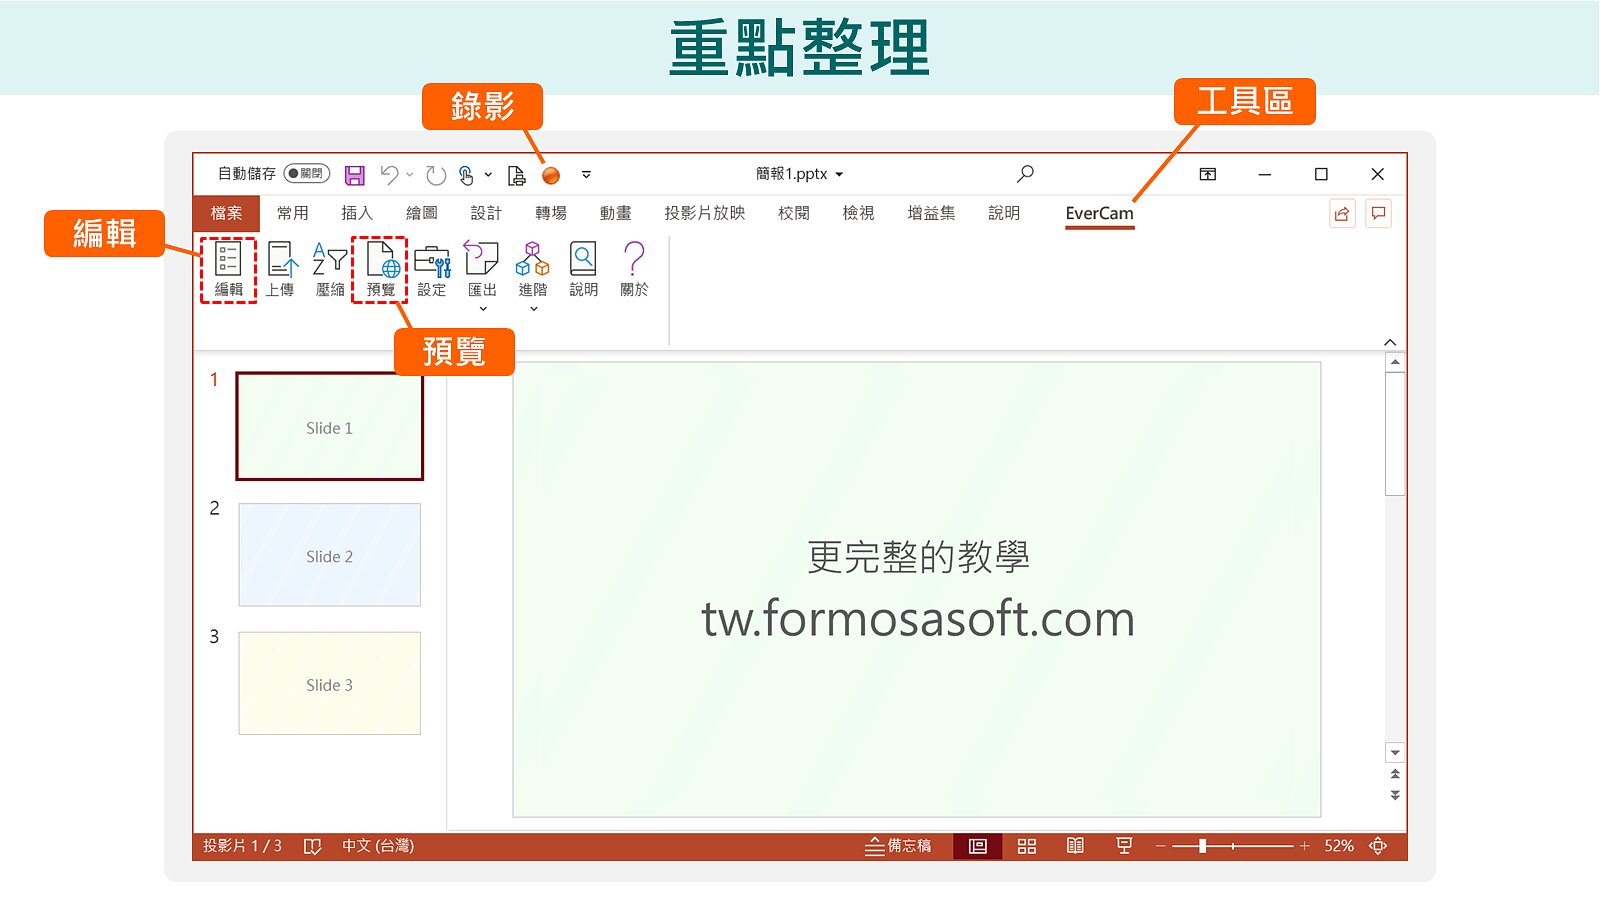Open the EverCam 編輯 edit tool
The height and width of the screenshot is (900, 1600).
click(x=228, y=268)
